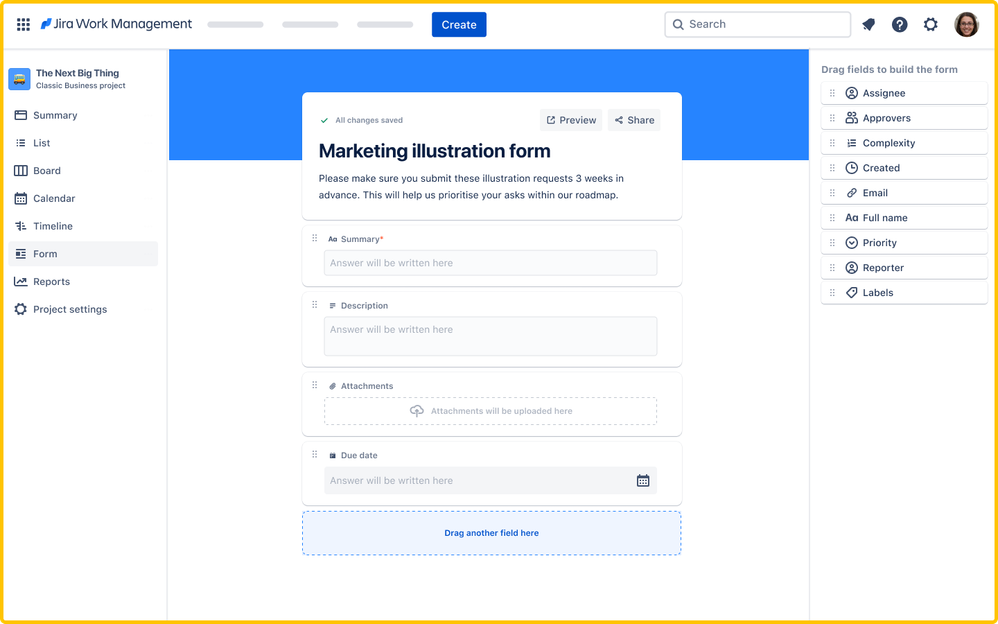Open the help question mark icon
Viewport: 998px width, 624px height.
click(899, 24)
